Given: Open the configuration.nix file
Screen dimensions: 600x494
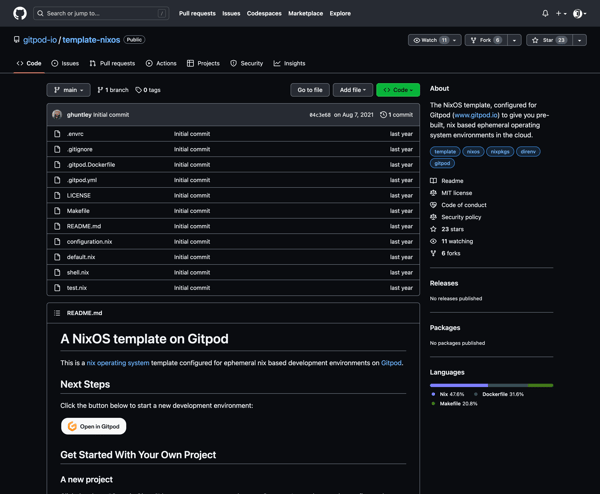Looking at the screenshot, I should (89, 241).
